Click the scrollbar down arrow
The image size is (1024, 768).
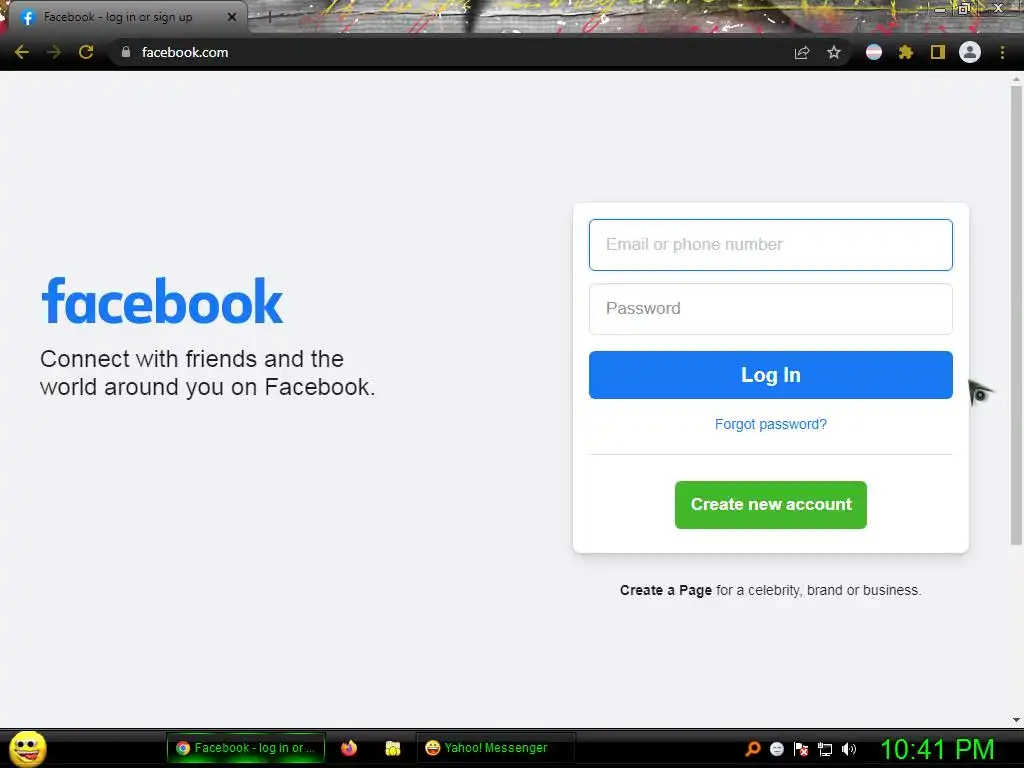click(x=1016, y=720)
